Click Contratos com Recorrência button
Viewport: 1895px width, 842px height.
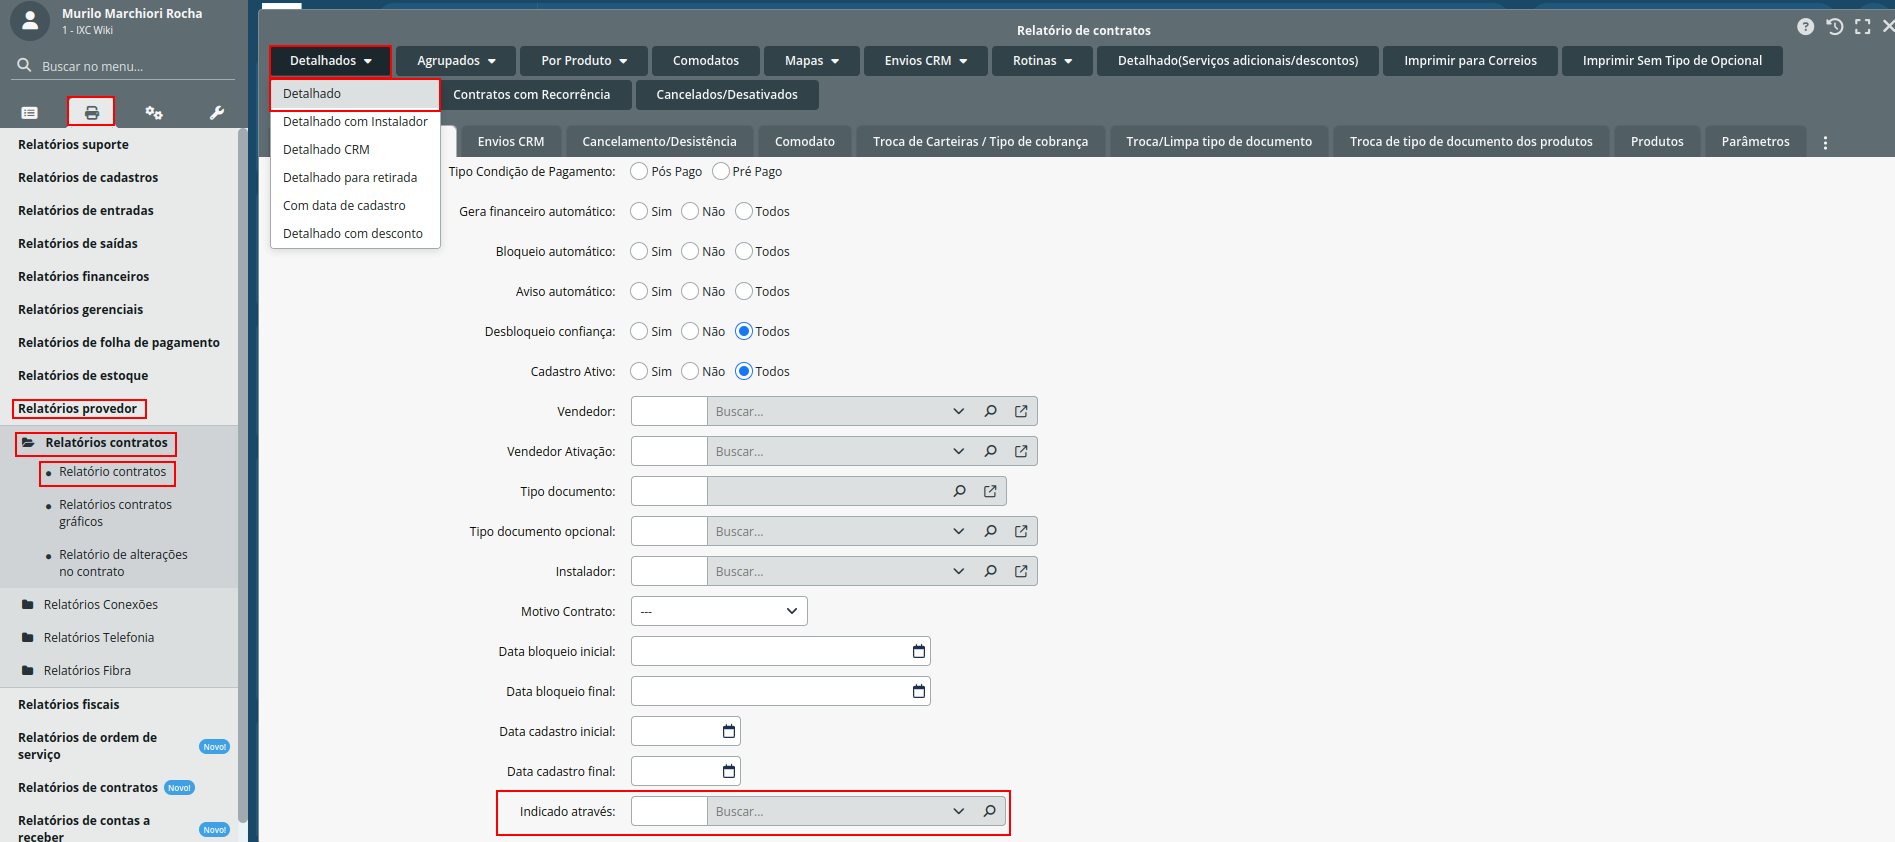pos(531,95)
